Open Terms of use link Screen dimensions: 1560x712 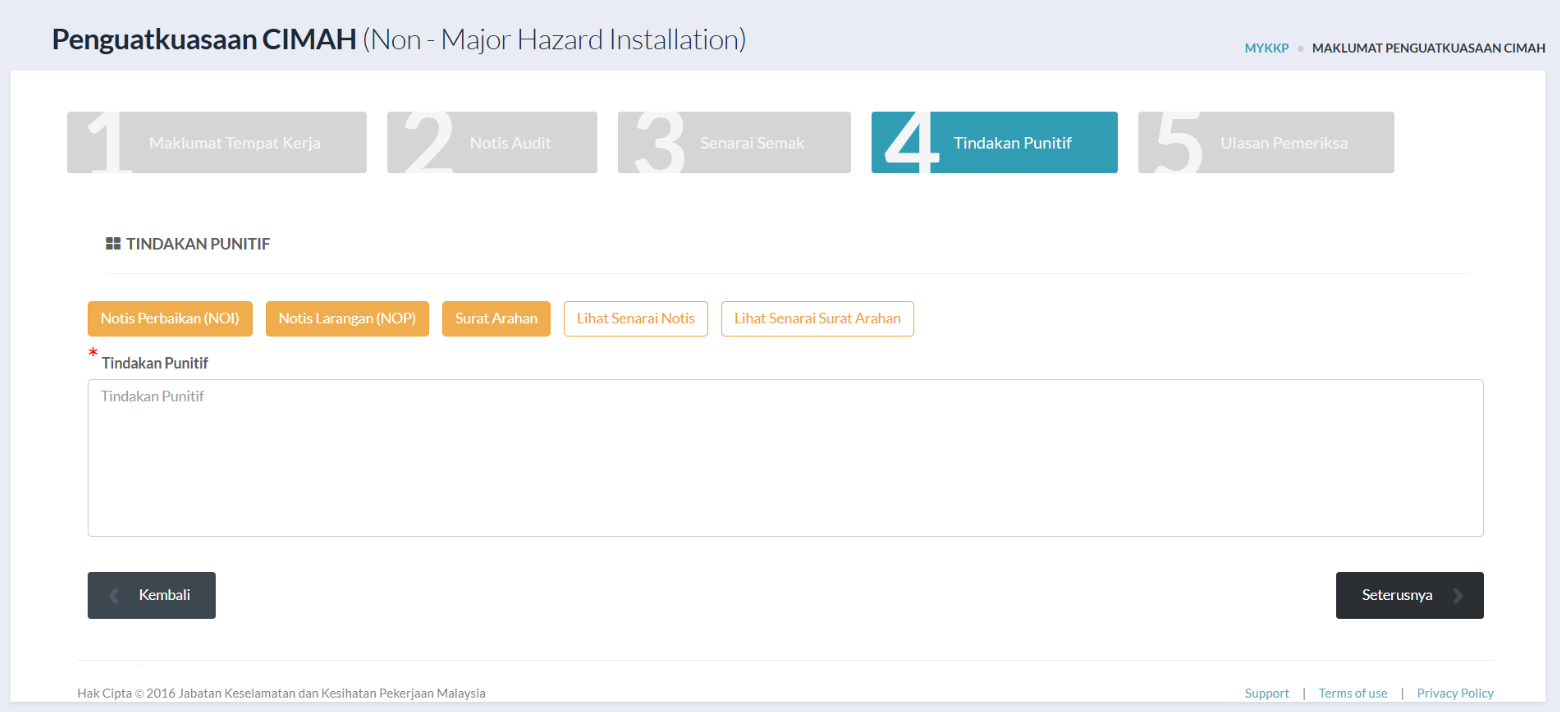(1353, 693)
